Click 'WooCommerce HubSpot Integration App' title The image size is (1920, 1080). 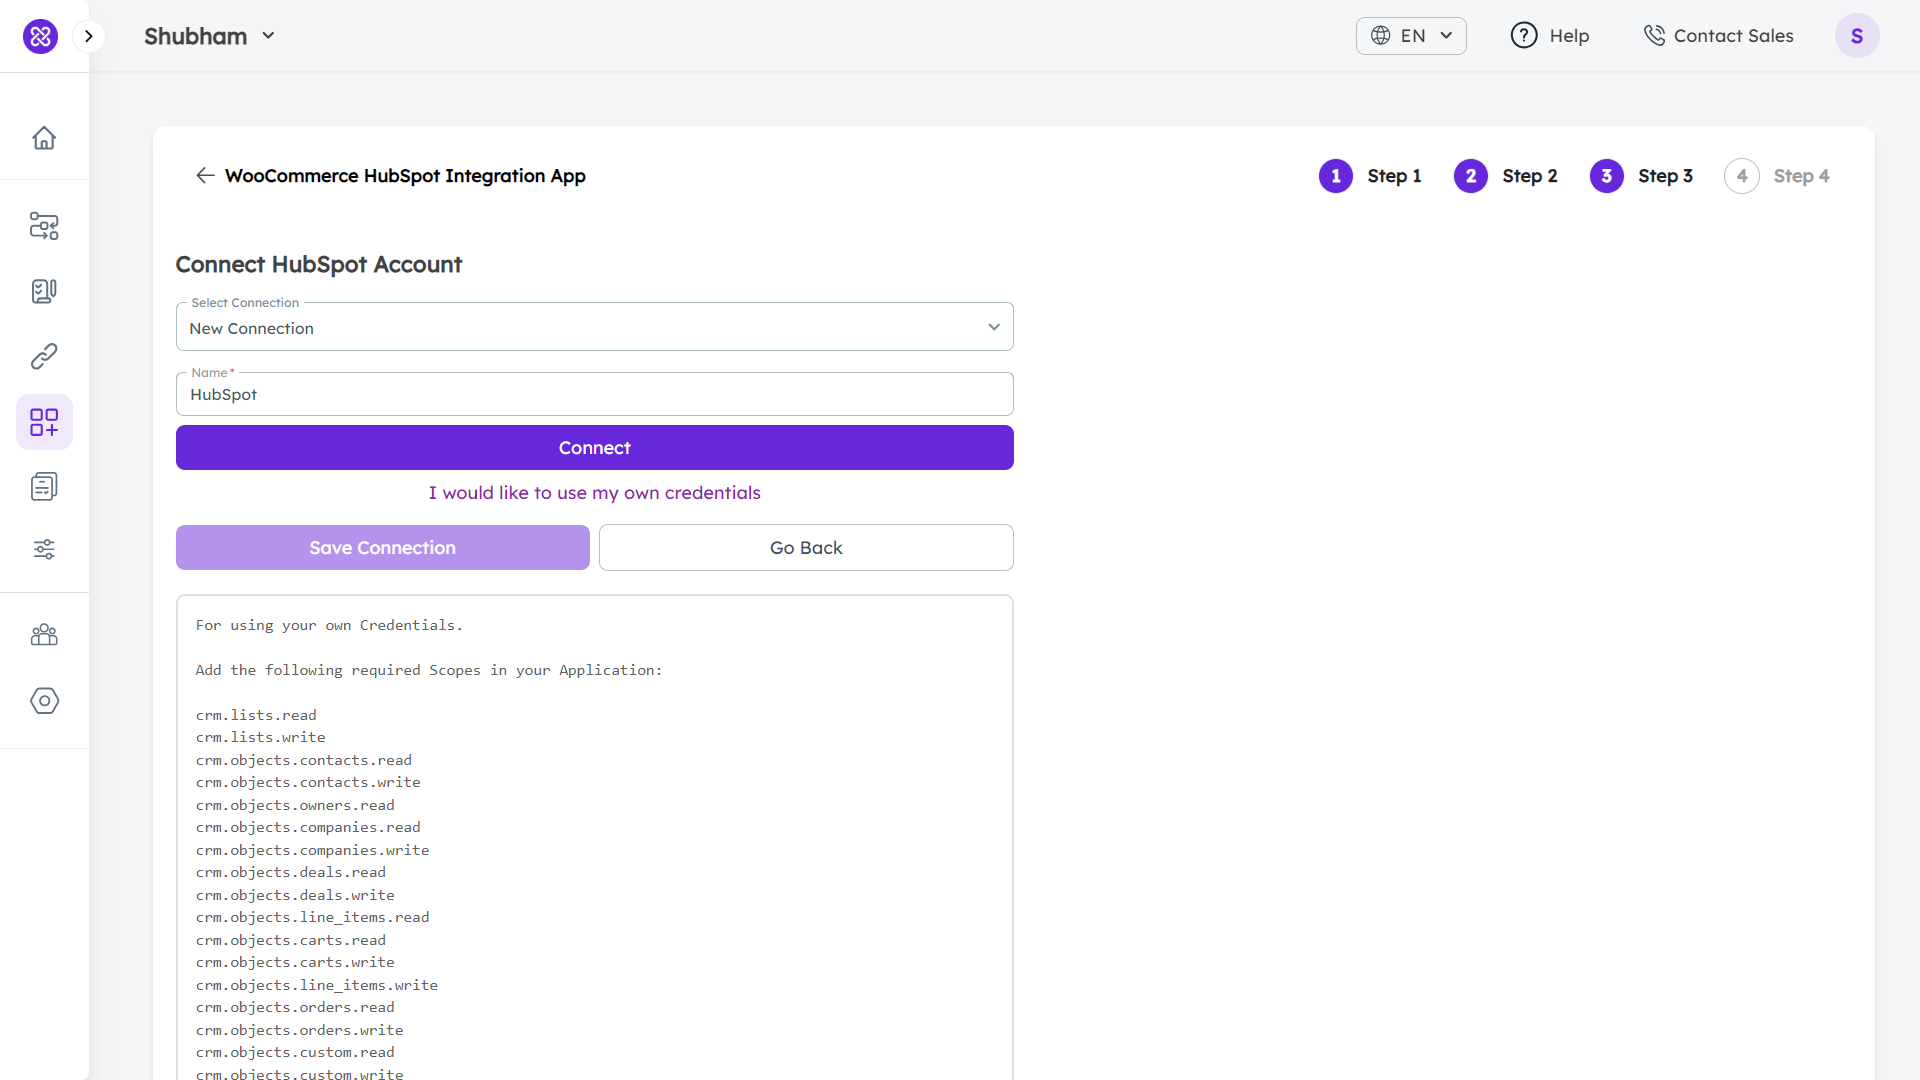[405, 176]
